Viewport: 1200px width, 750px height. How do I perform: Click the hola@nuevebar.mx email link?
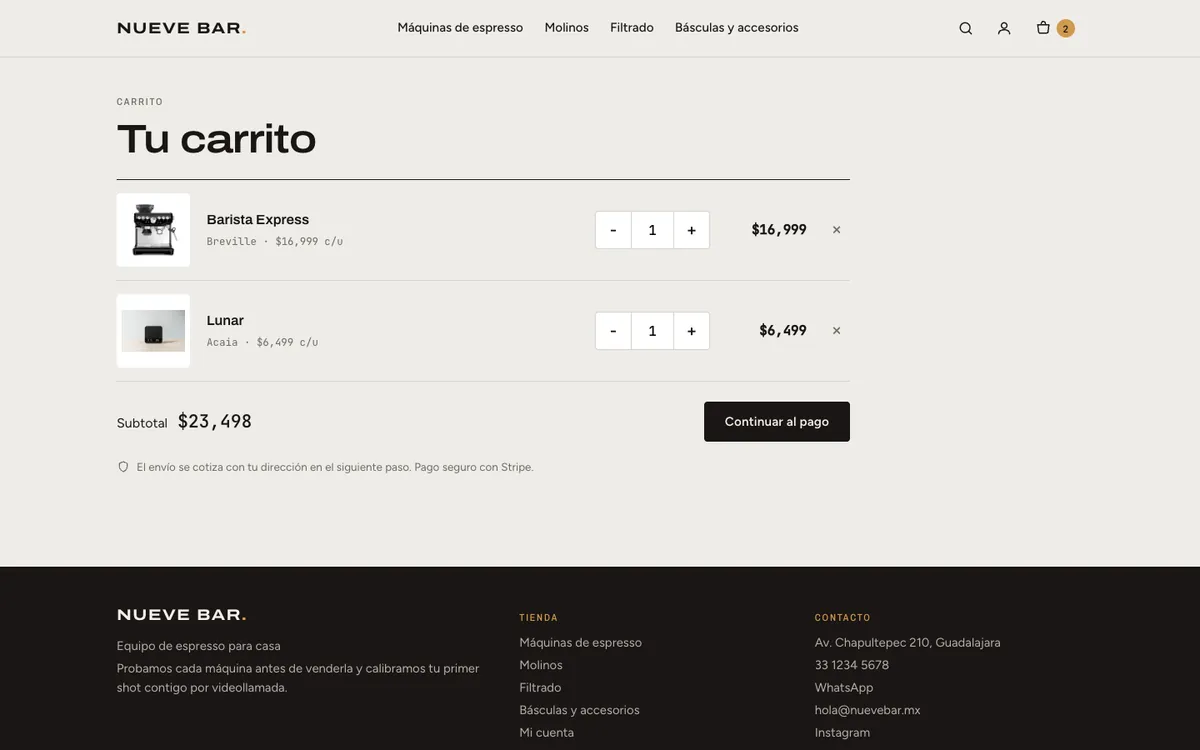pyautogui.click(x=868, y=710)
